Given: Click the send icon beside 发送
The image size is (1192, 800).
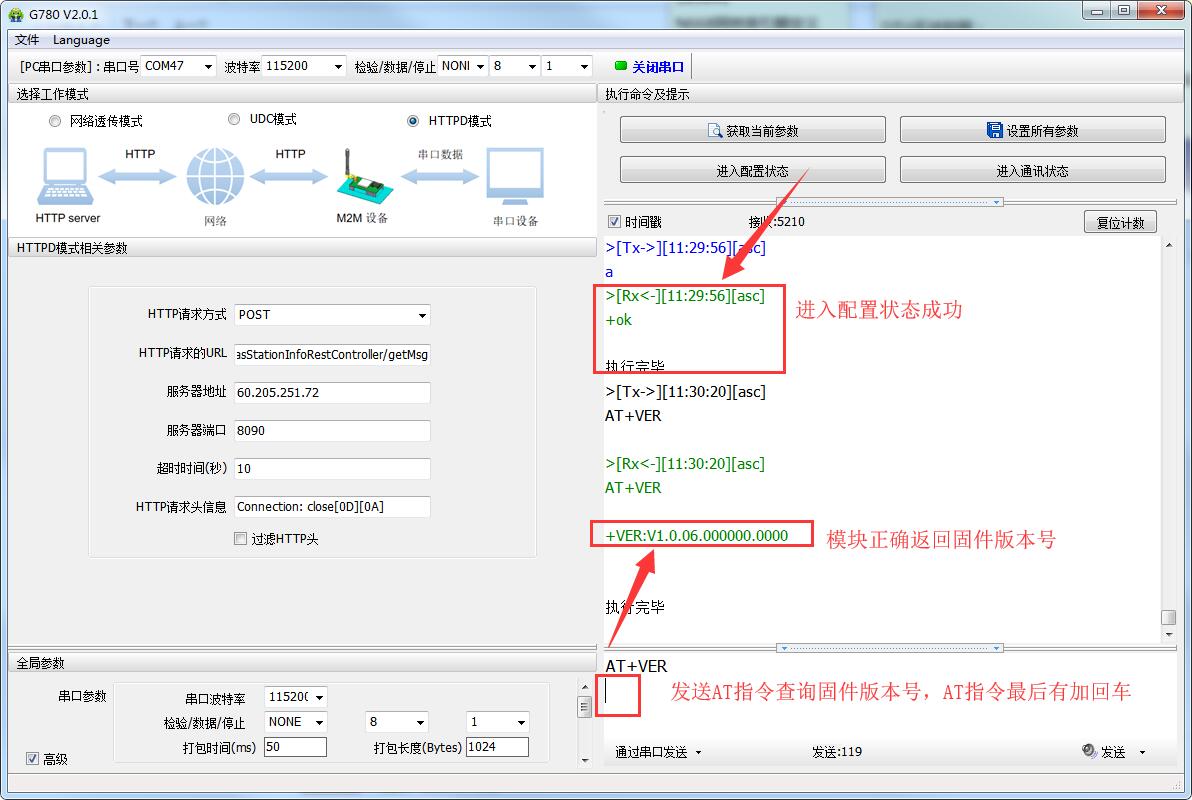Looking at the screenshot, I should [x=1089, y=751].
